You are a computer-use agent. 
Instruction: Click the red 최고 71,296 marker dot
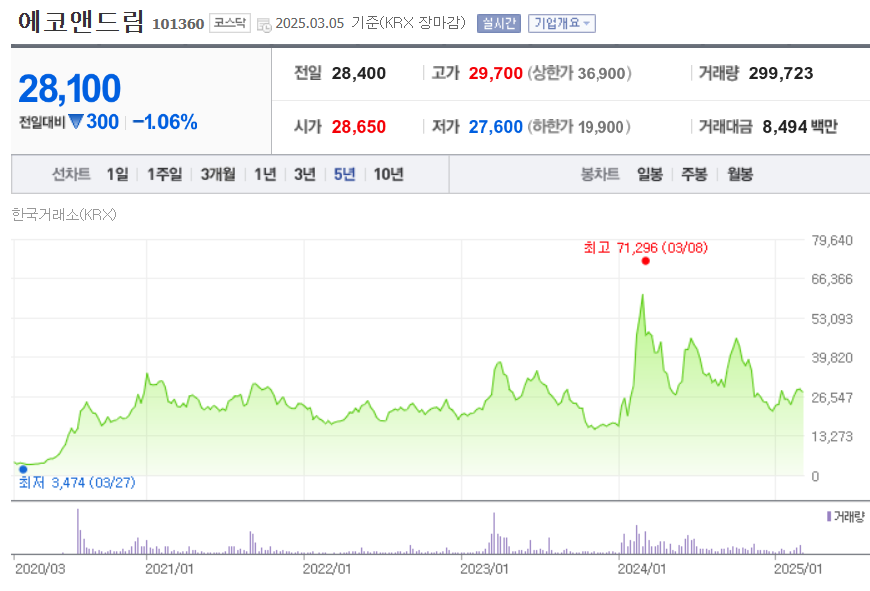click(x=645, y=261)
